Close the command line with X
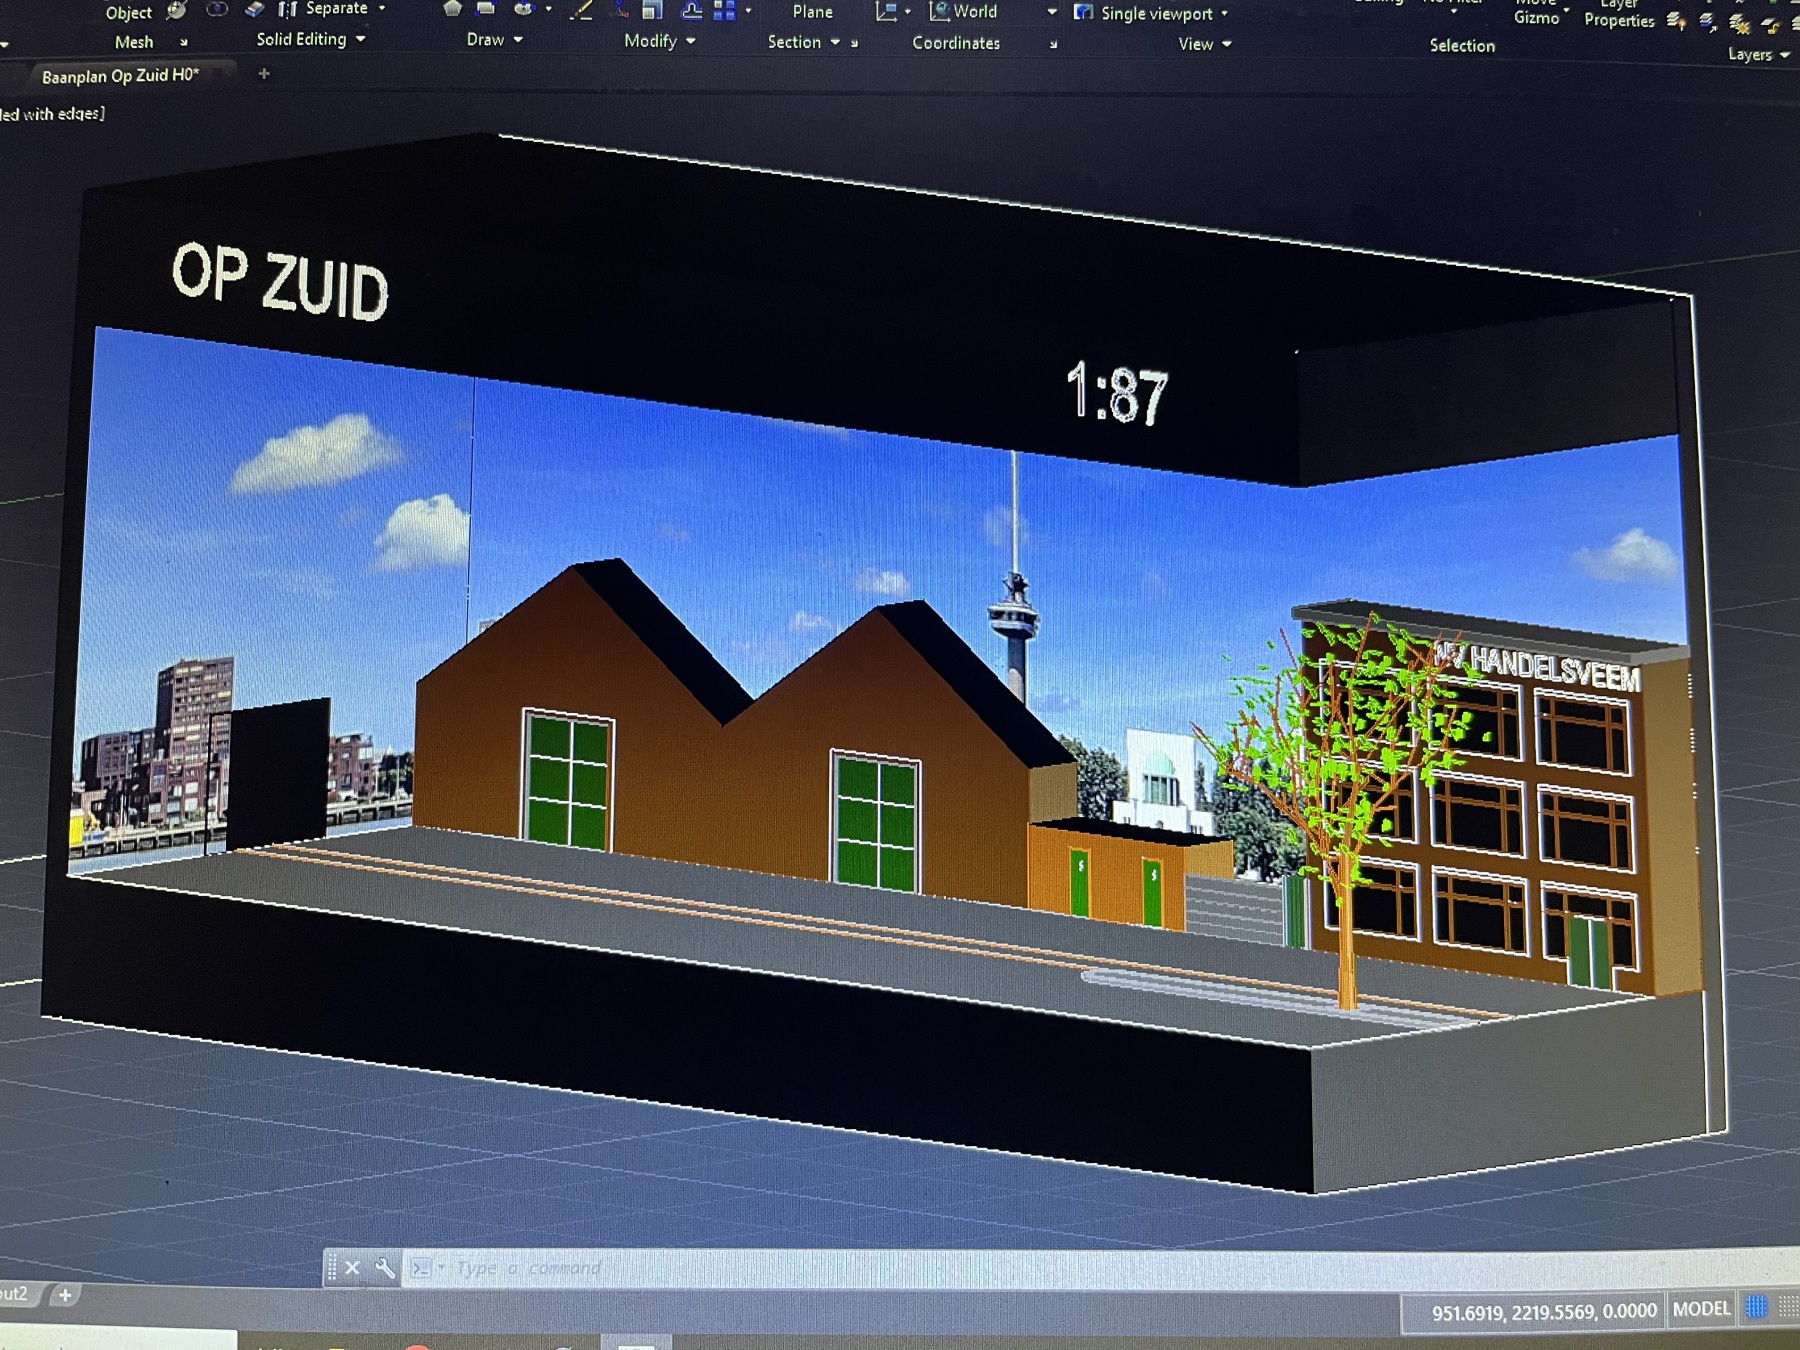Image resolution: width=1800 pixels, height=1350 pixels. coord(352,1268)
